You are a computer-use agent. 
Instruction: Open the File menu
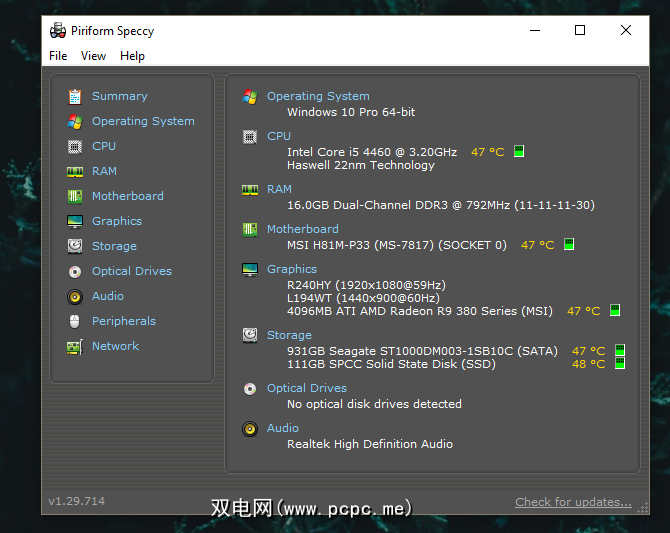tap(58, 56)
